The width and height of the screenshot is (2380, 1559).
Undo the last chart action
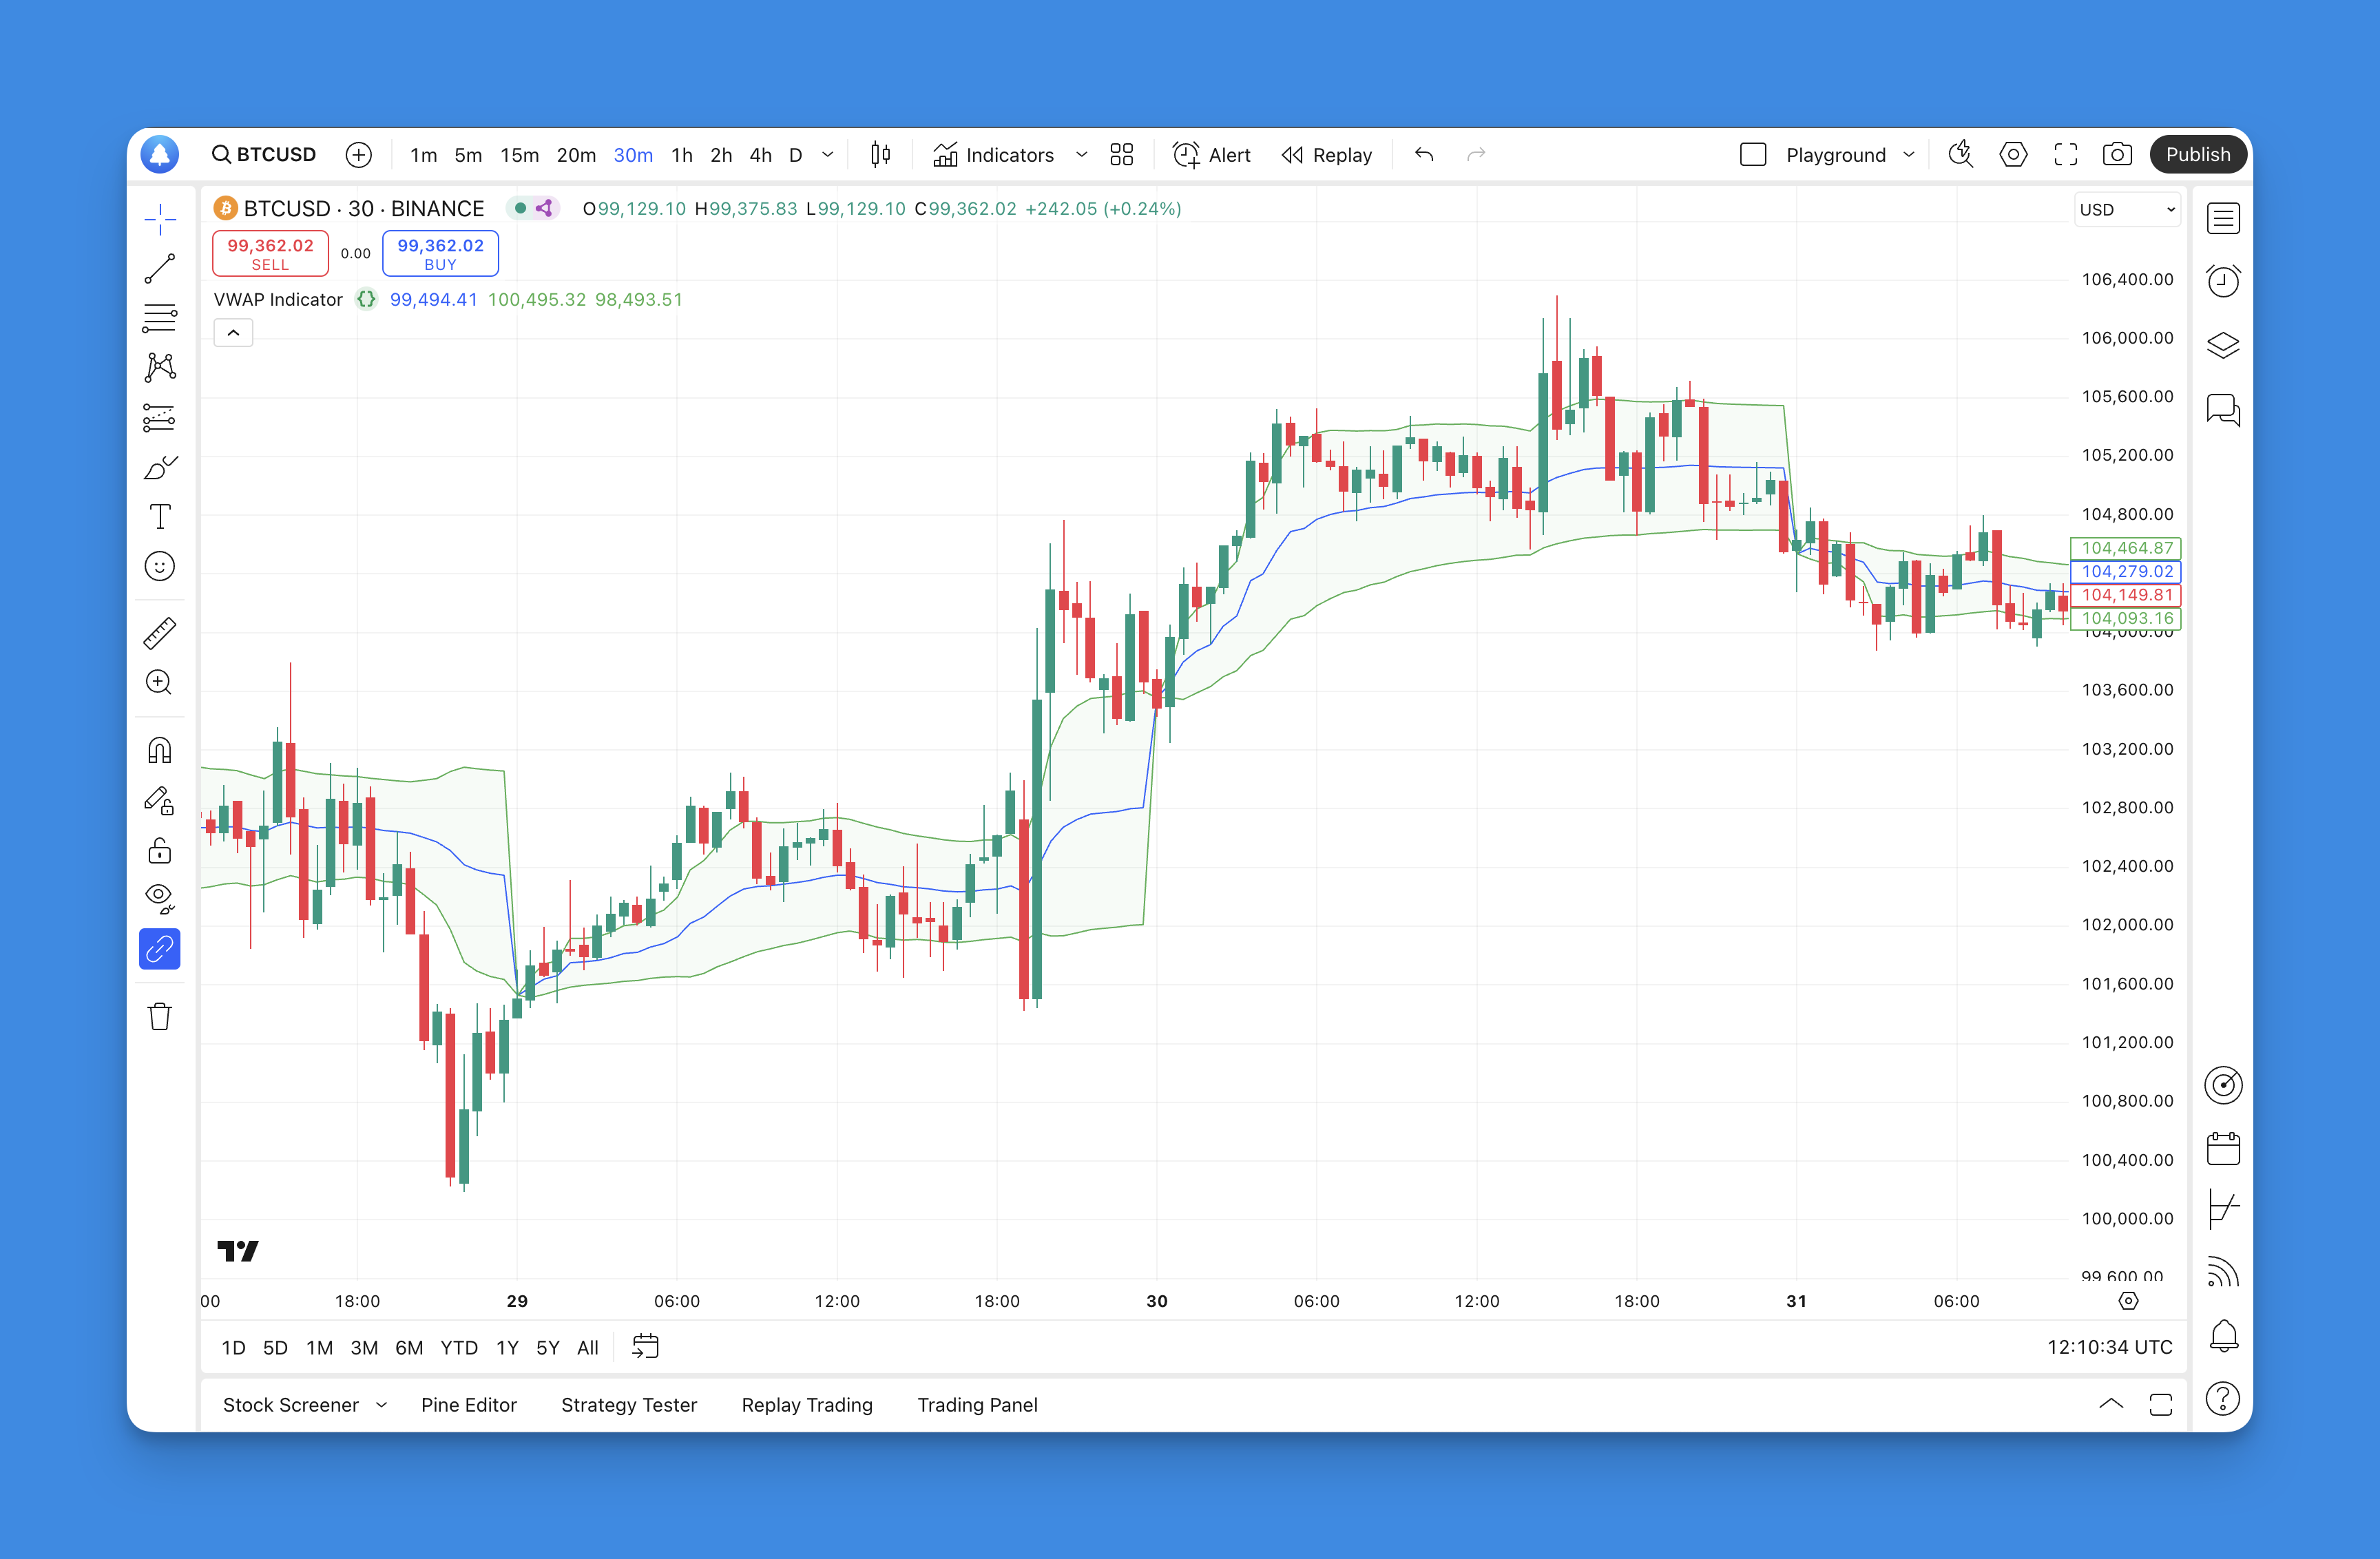(x=1424, y=155)
